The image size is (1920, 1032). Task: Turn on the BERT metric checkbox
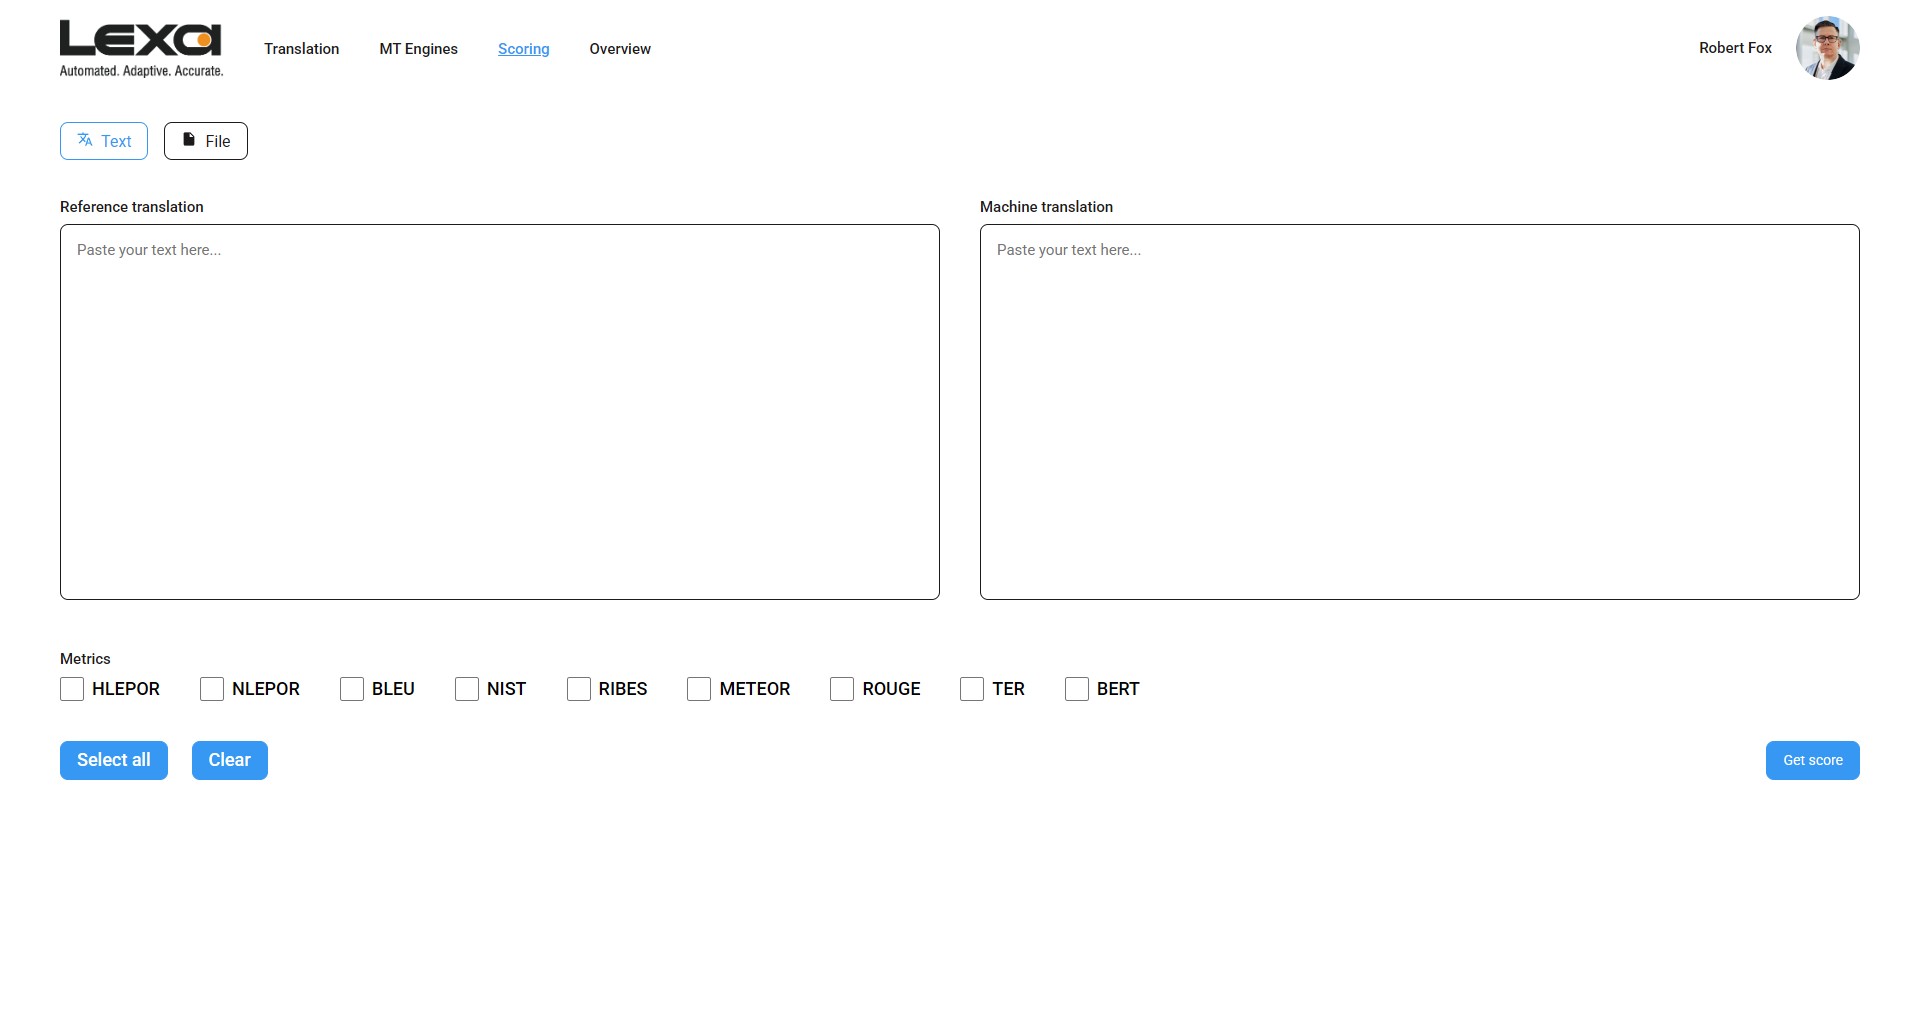(x=1077, y=689)
